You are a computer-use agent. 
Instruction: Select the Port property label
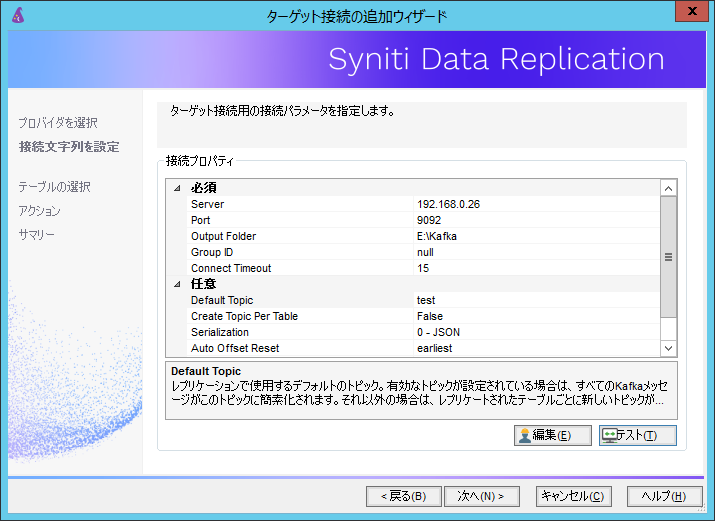coord(201,220)
